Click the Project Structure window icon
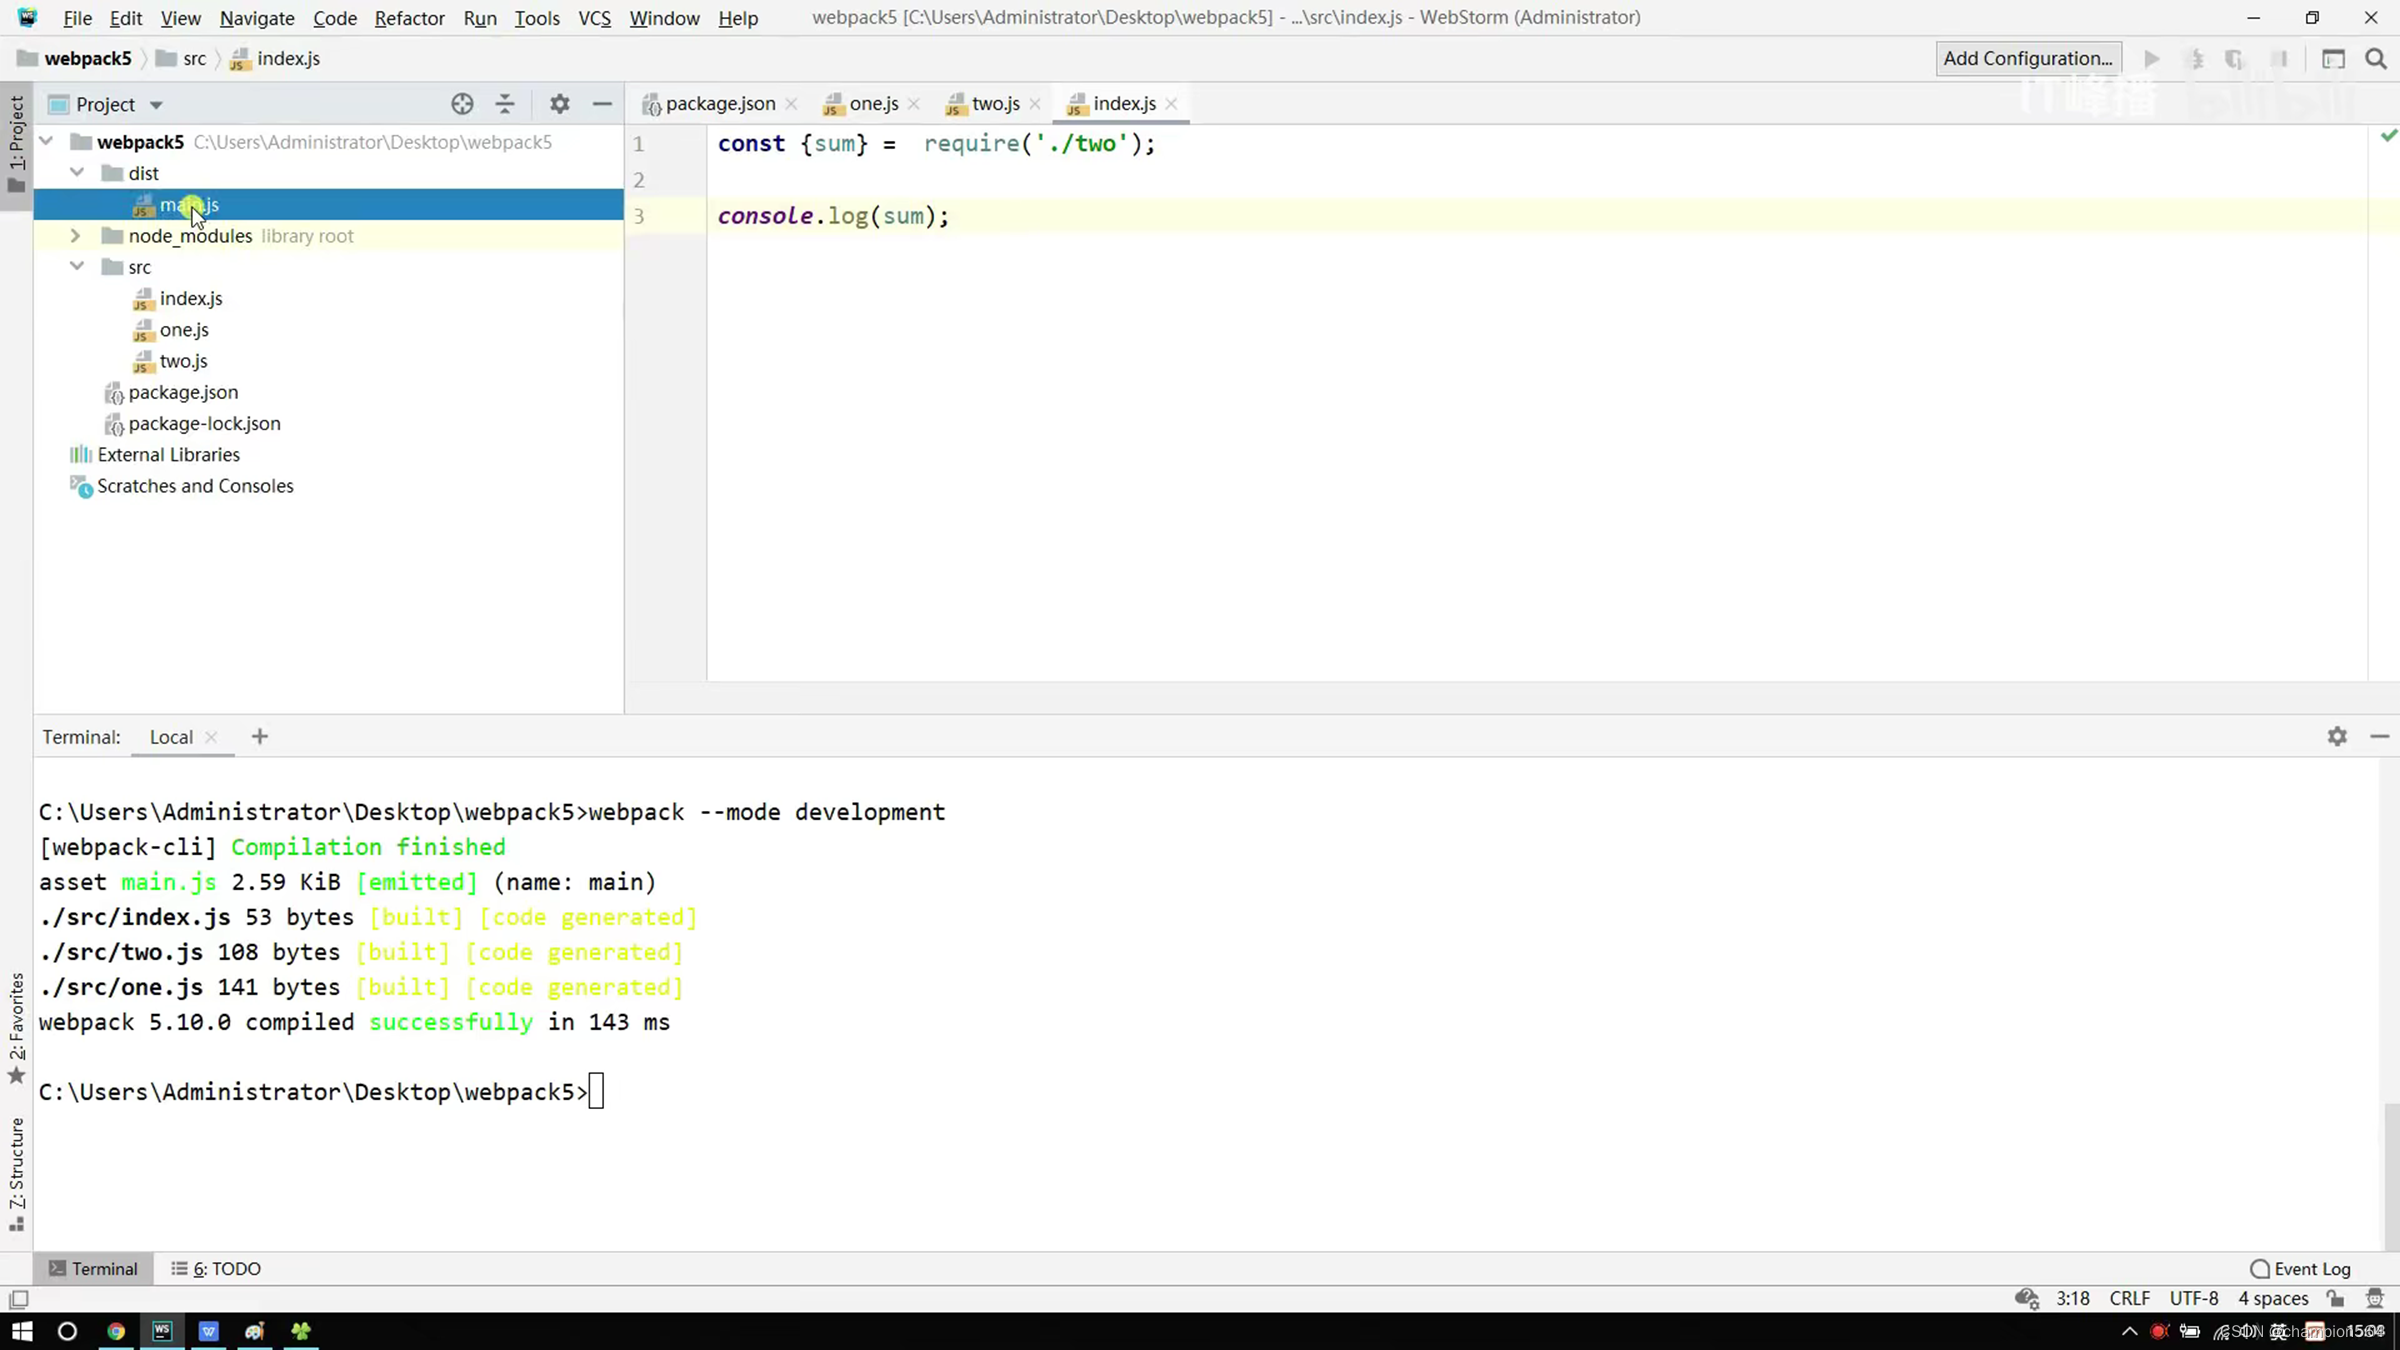The width and height of the screenshot is (2400, 1350). click(x=2333, y=59)
